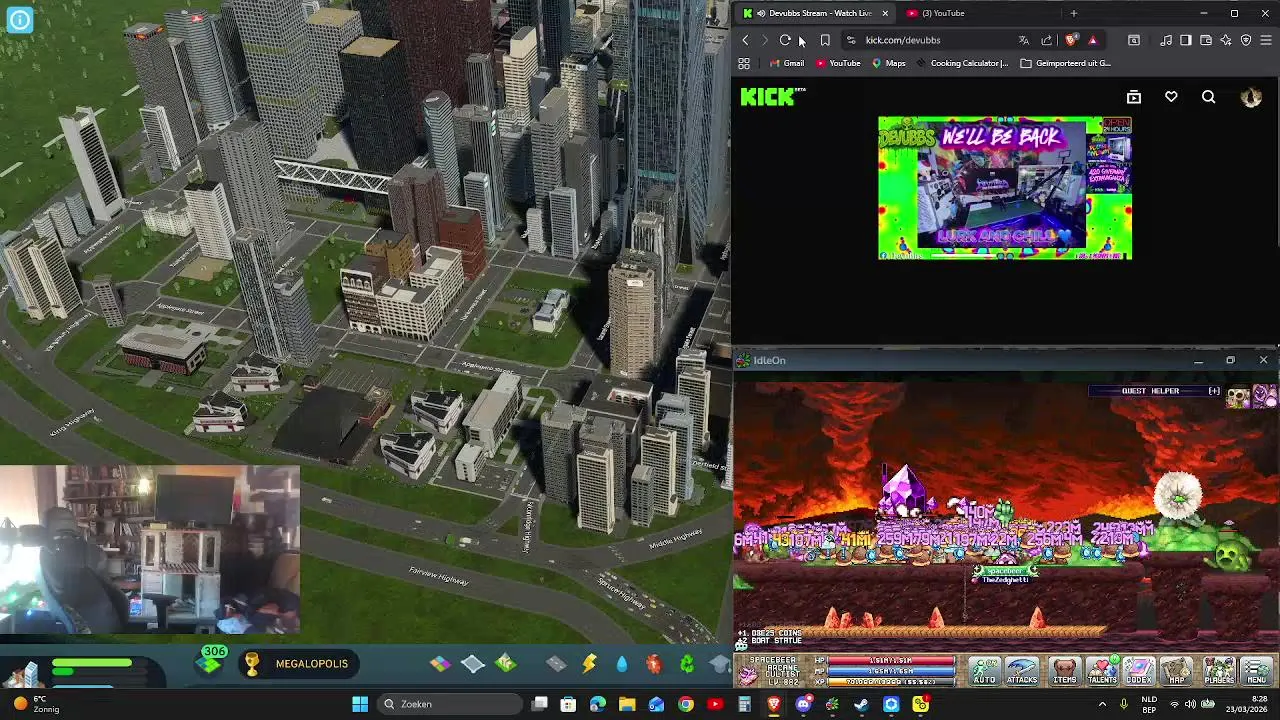Open the page translate icon

point(1023,40)
